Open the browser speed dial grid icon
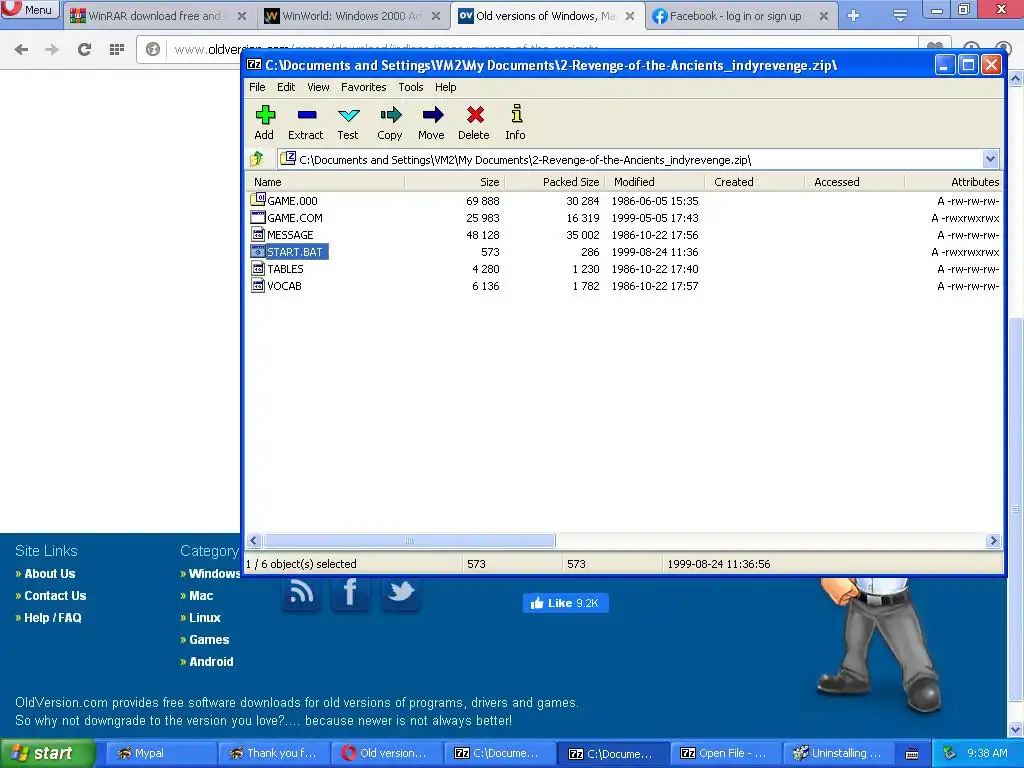The height and width of the screenshot is (768, 1024). (x=117, y=49)
